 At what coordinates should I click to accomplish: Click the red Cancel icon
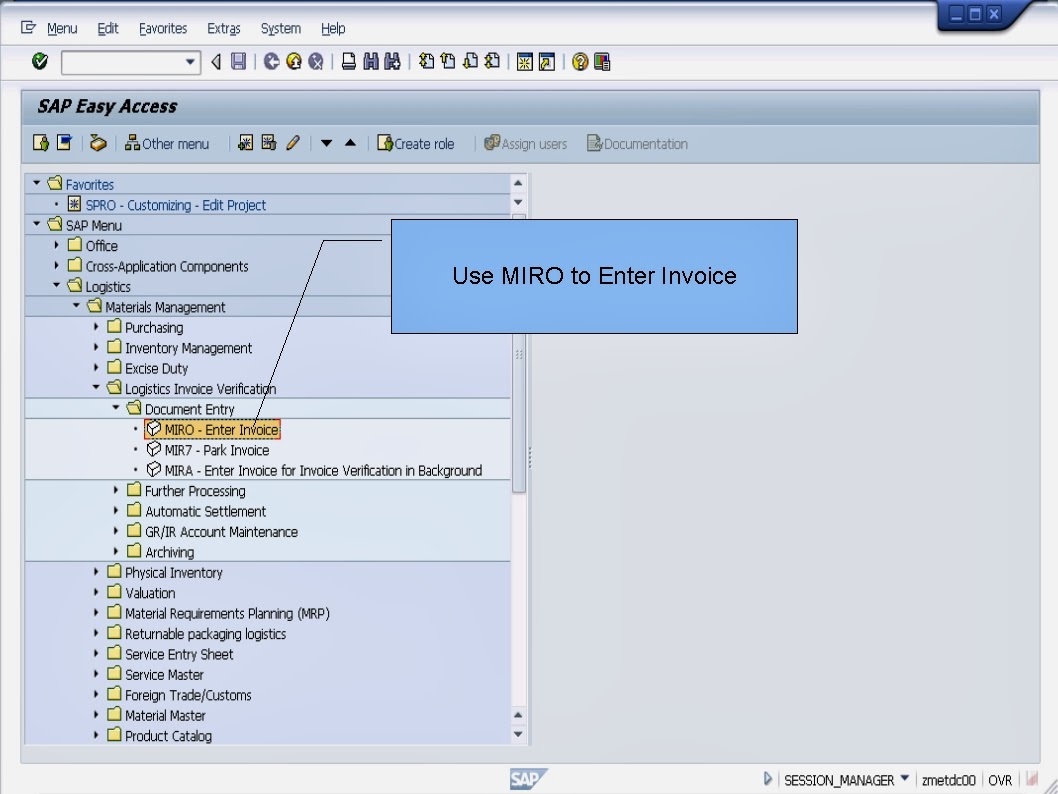click(x=316, y=62)
